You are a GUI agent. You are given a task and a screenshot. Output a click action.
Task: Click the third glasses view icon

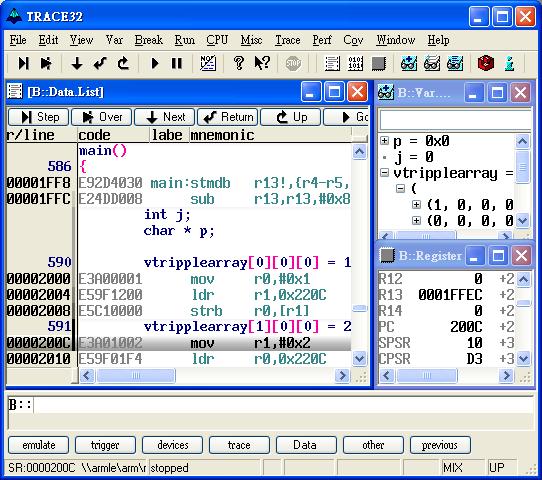click(455, 64)
